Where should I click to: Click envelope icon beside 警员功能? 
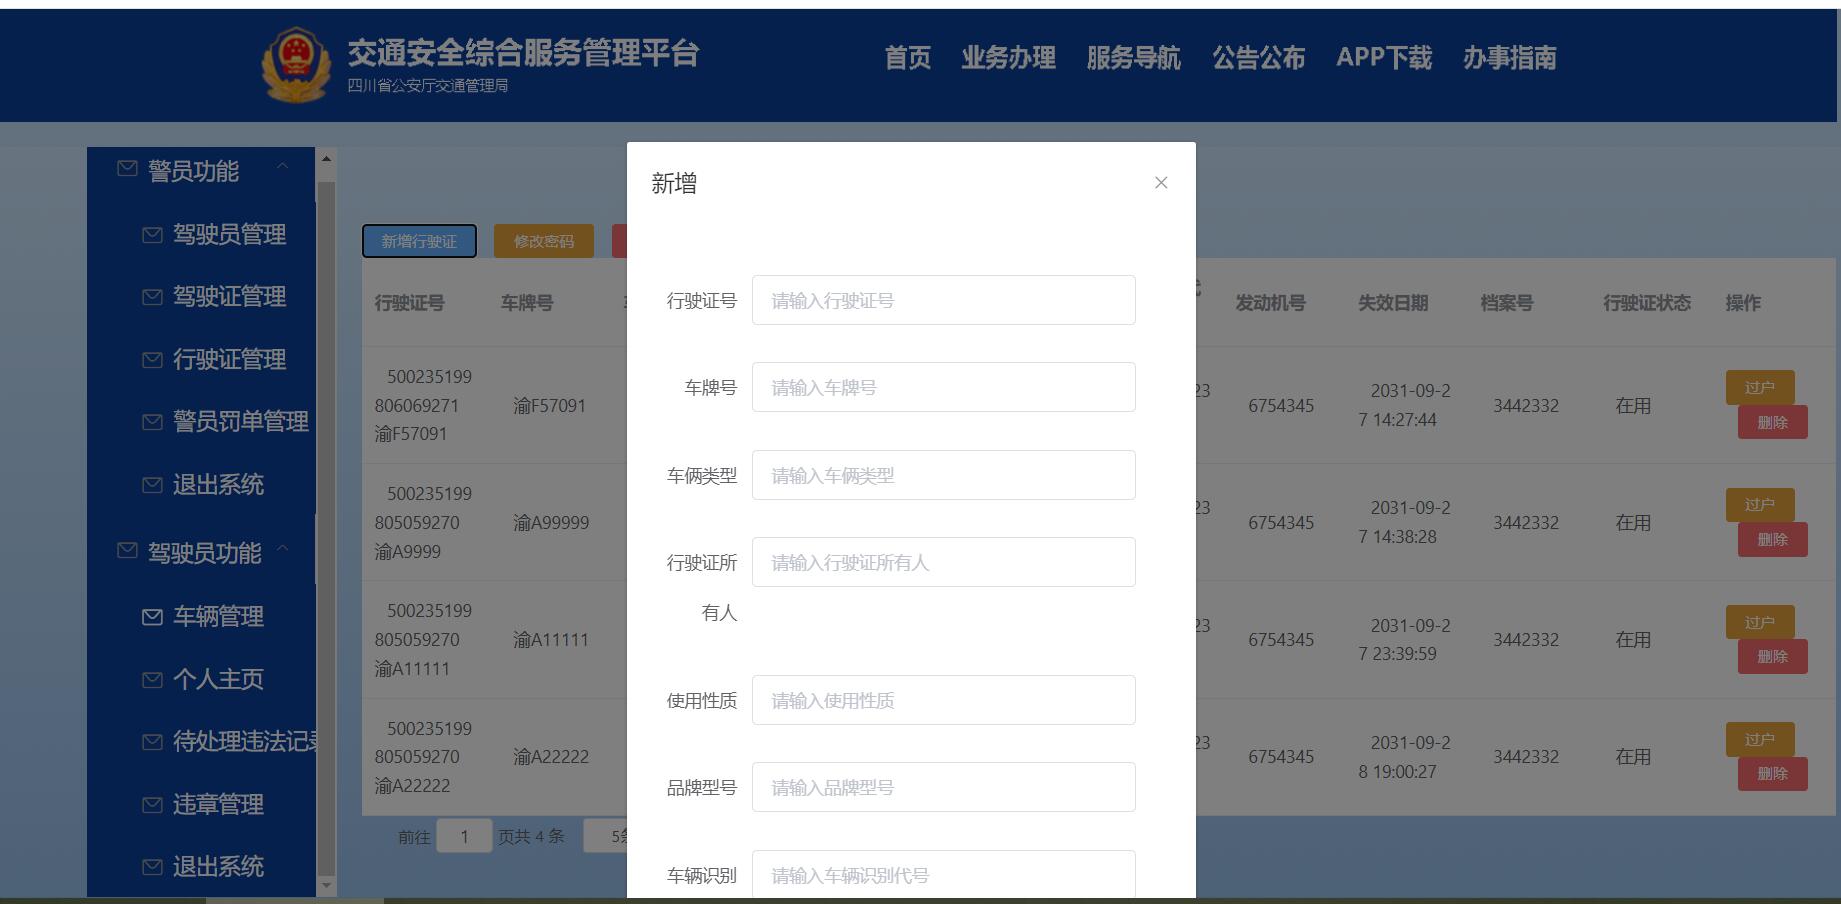tap(127, 169)
